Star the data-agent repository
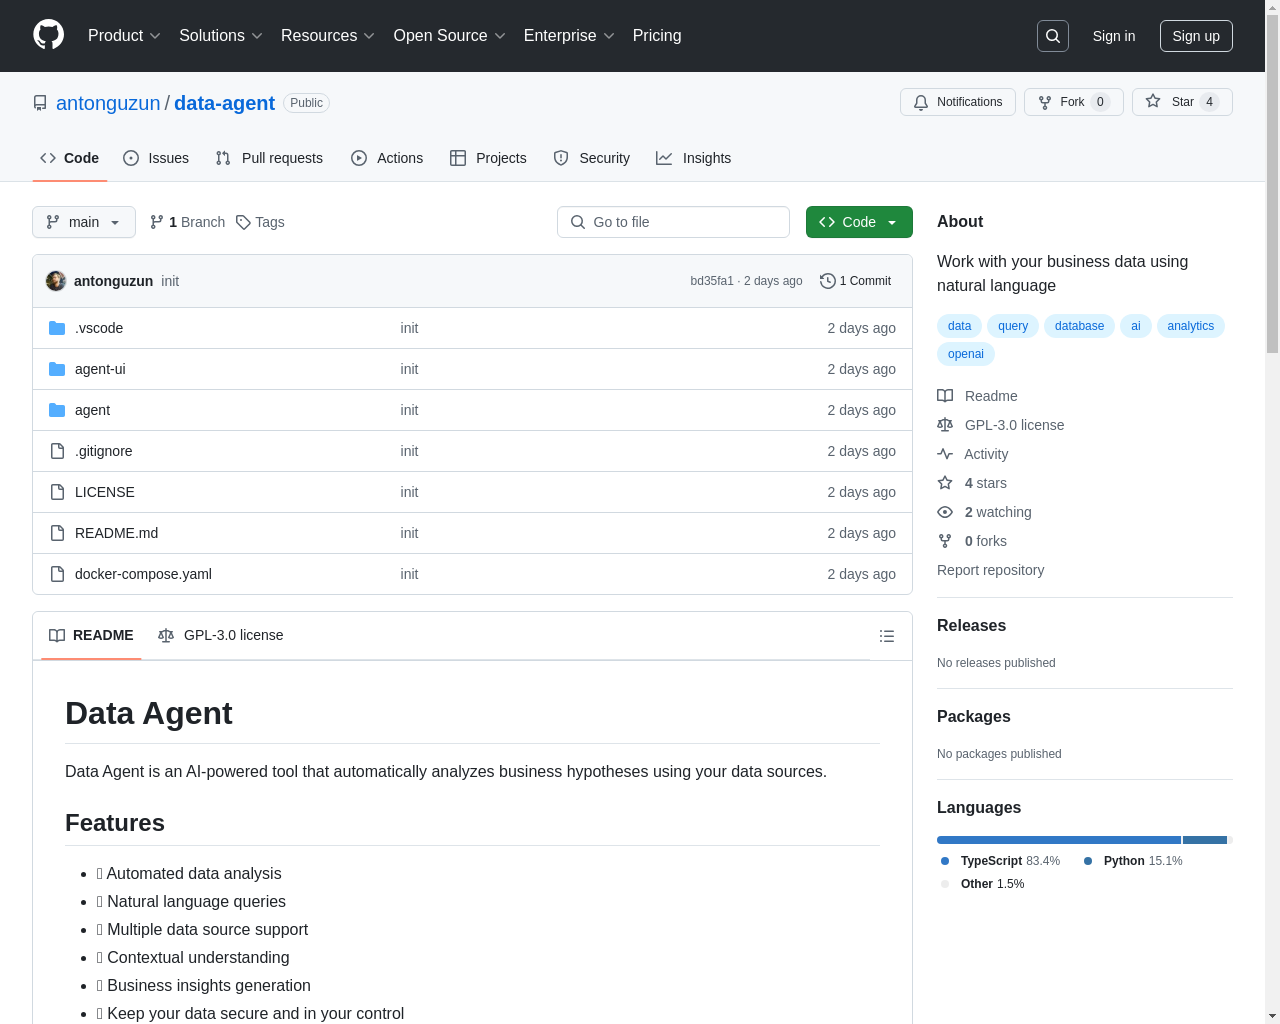This screenshot has width=1280, height=1024. click(1182, 102)
